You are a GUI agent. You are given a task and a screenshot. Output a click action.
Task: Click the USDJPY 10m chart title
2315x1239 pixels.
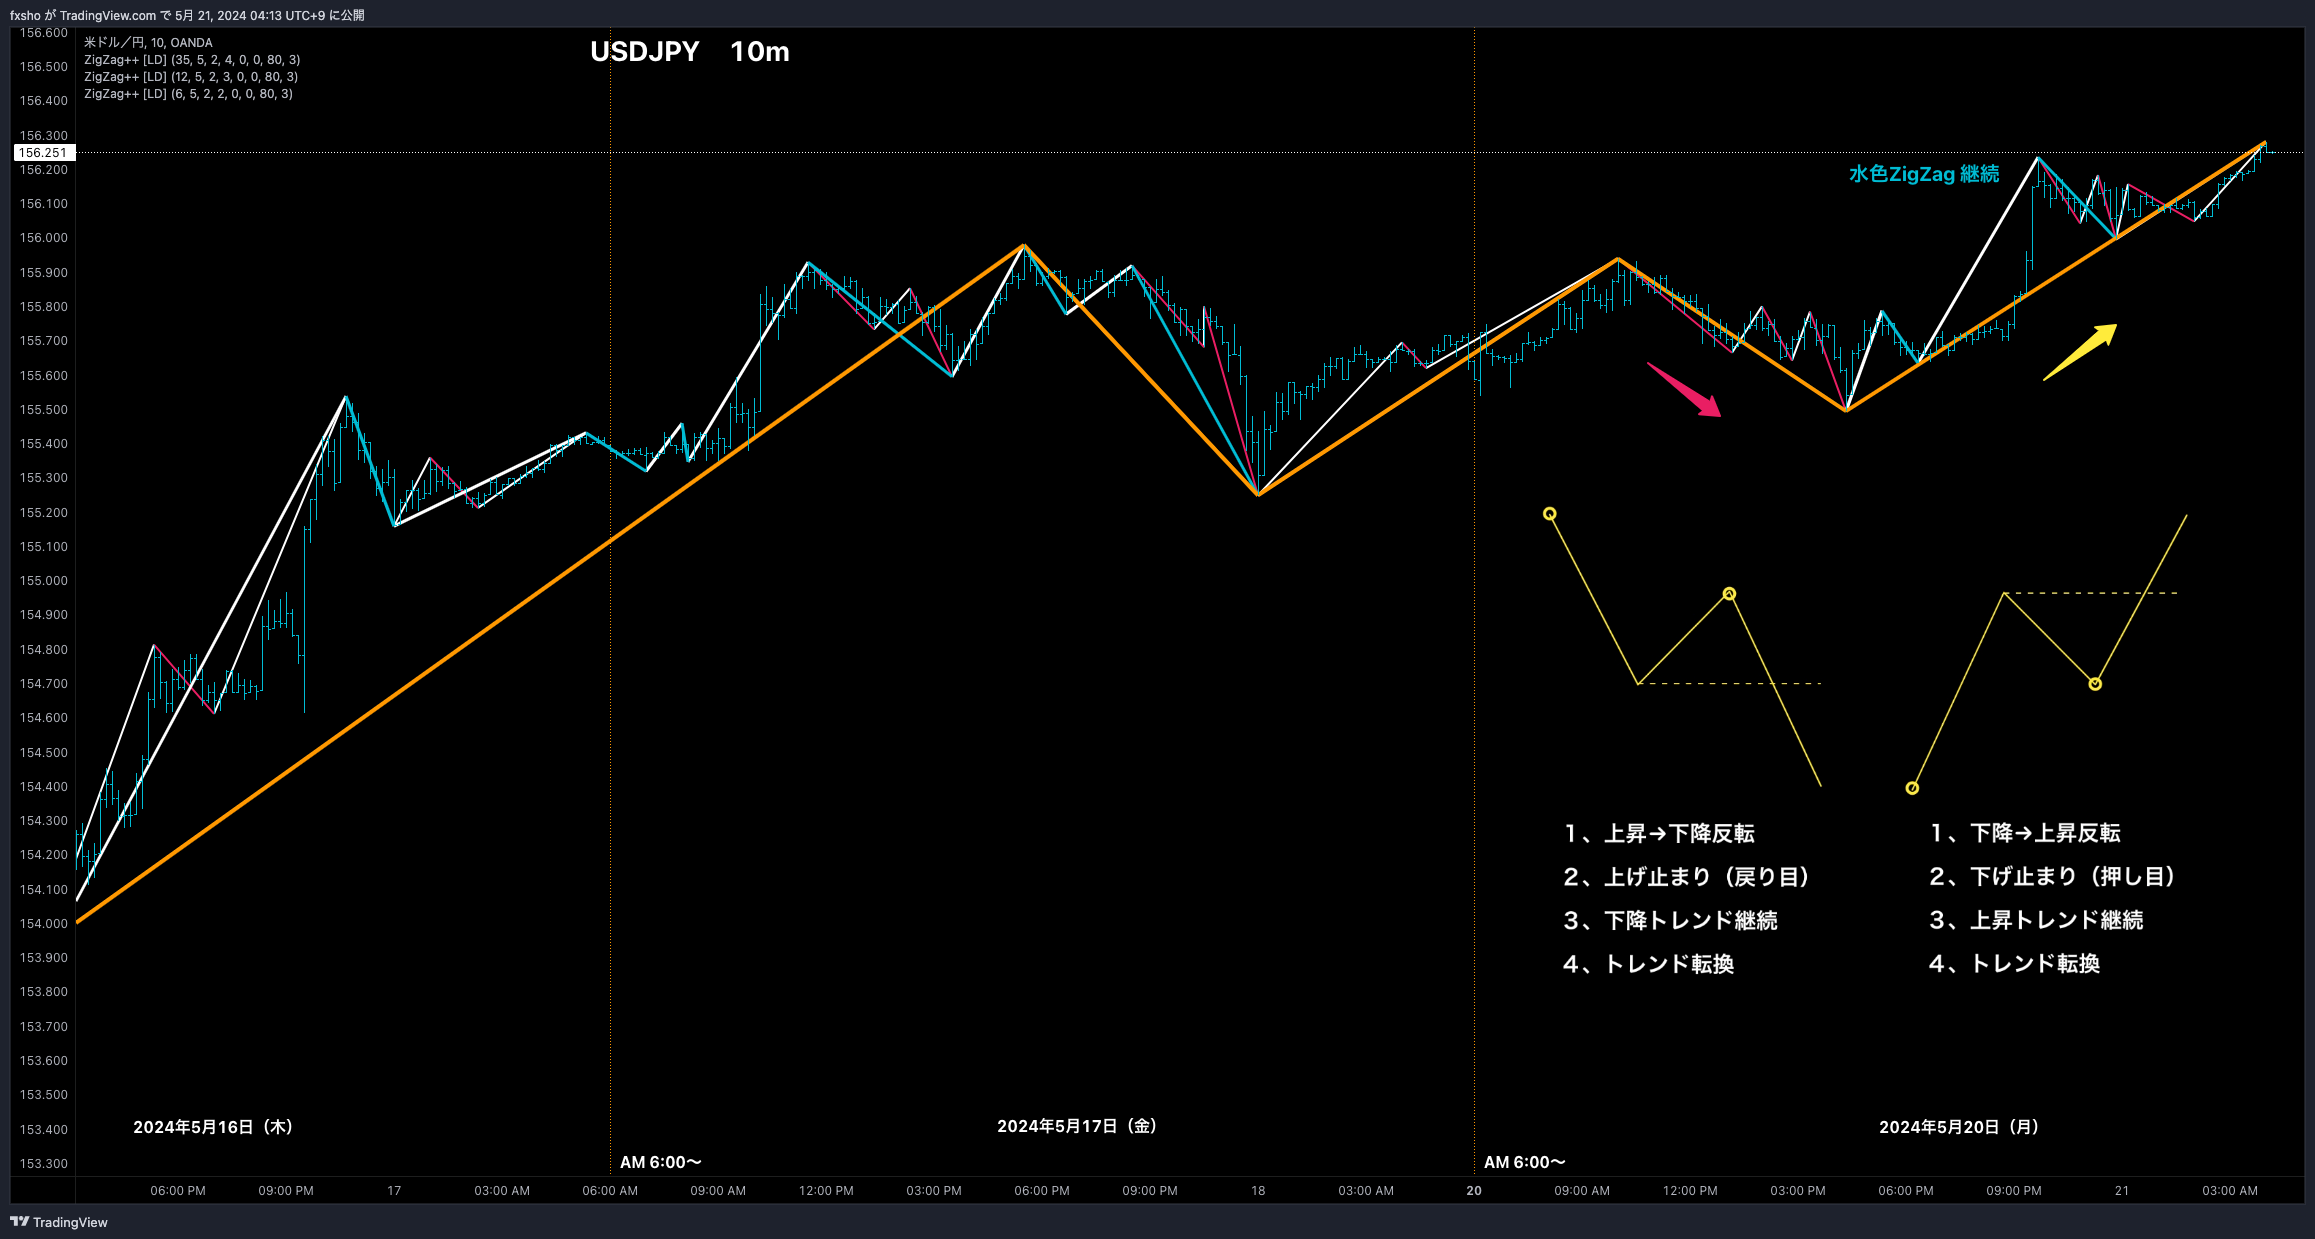click(690, 52)
